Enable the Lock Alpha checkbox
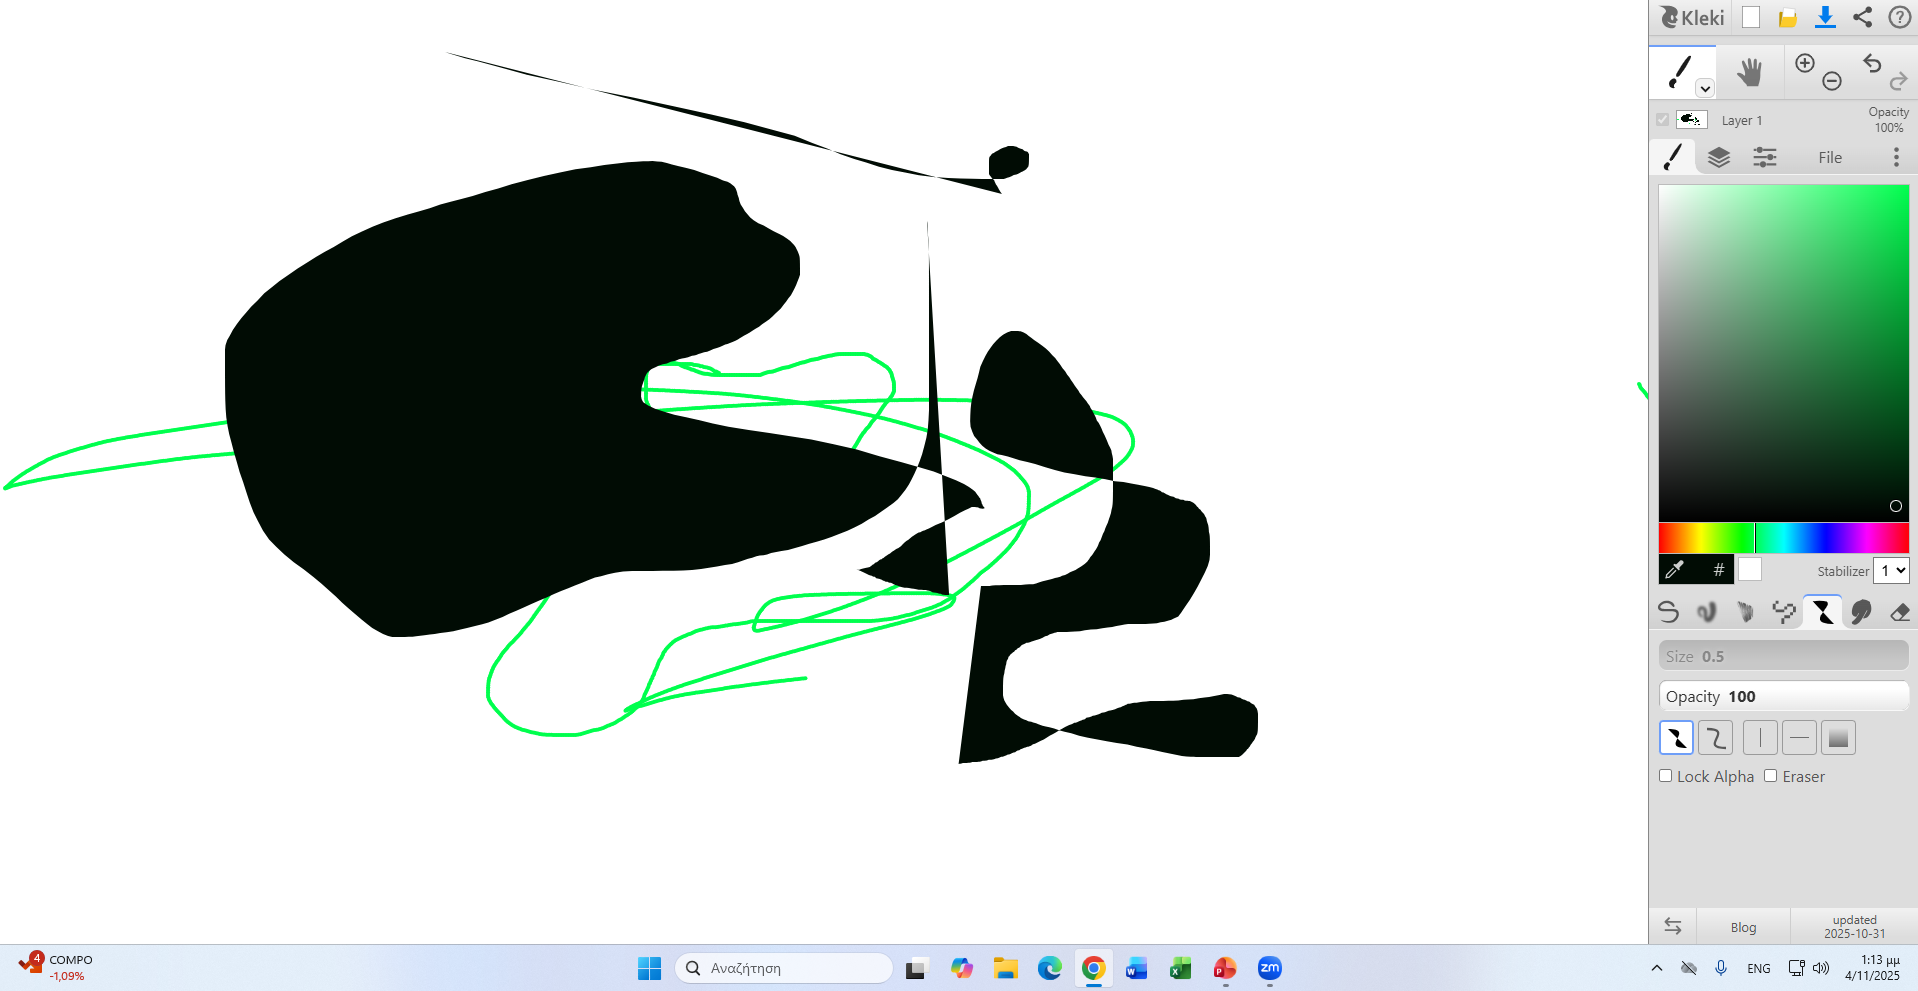The height and width of the screenshot is (991, 1918). [1666, 776]
